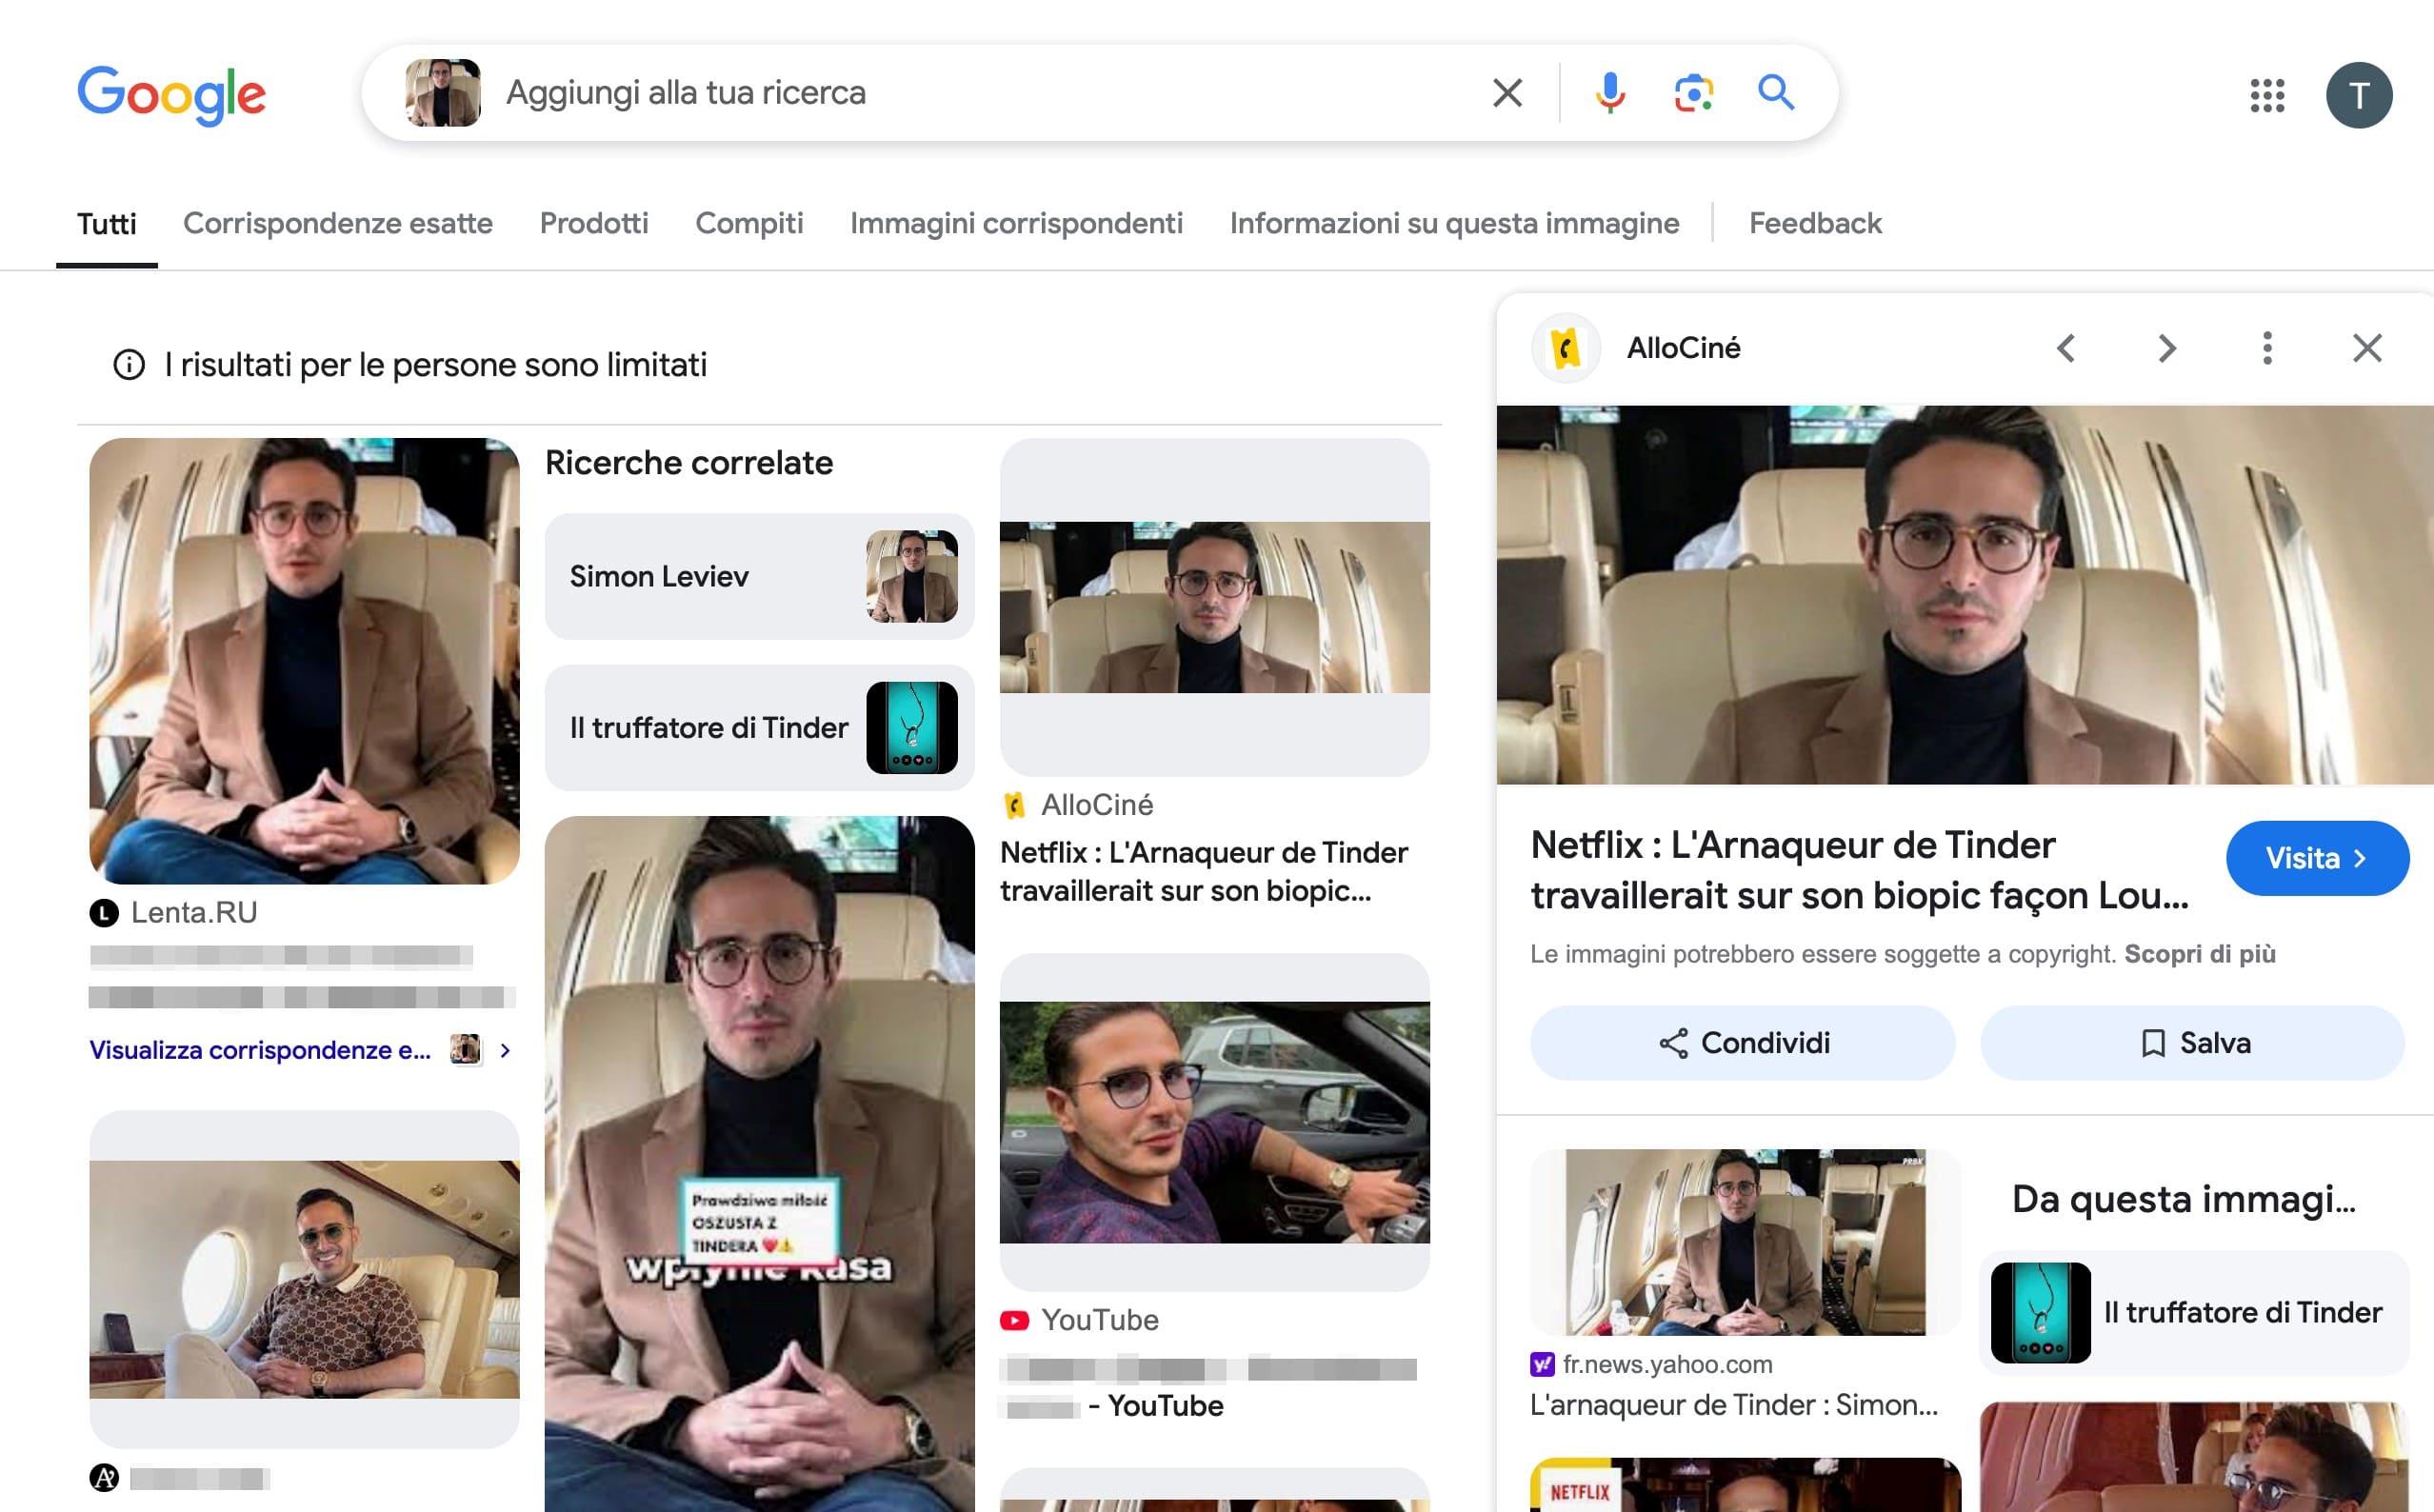Click the blue magnifier search icon
This screenshot has width=2434, height=1512.
click(1776, 93)
